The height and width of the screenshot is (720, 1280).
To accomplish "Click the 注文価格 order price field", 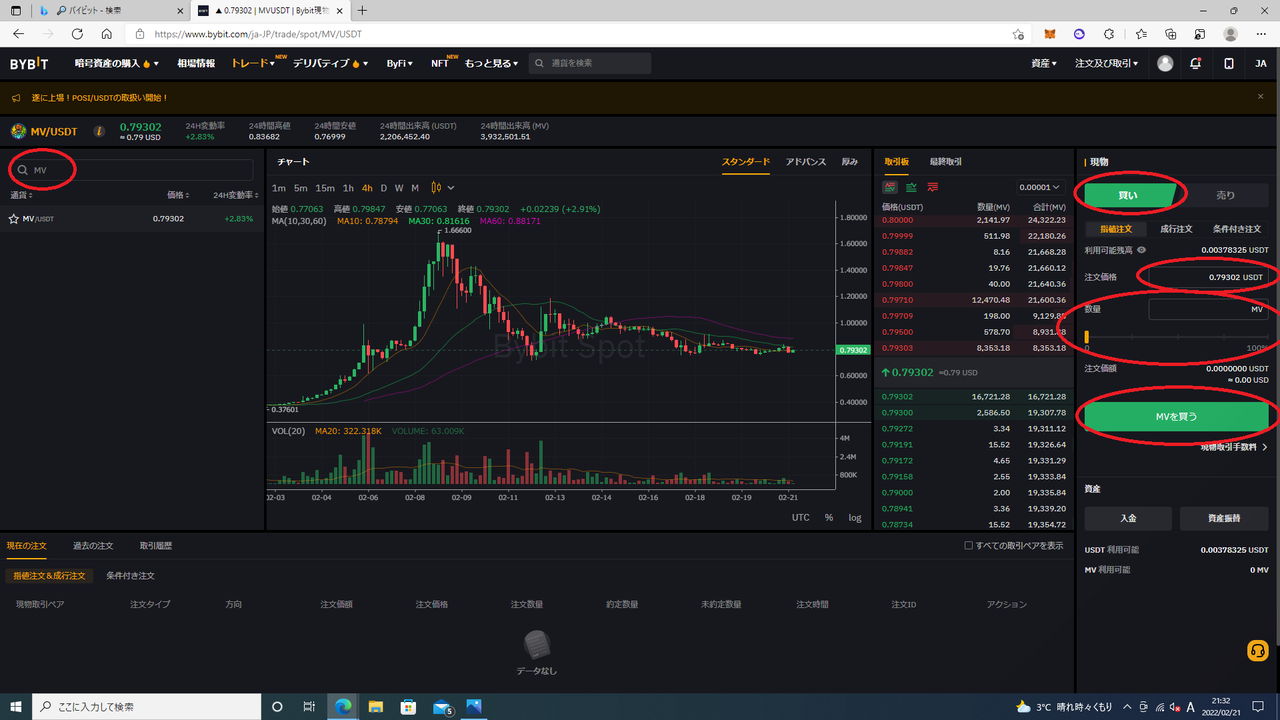I will click(x=1208, y=276).
